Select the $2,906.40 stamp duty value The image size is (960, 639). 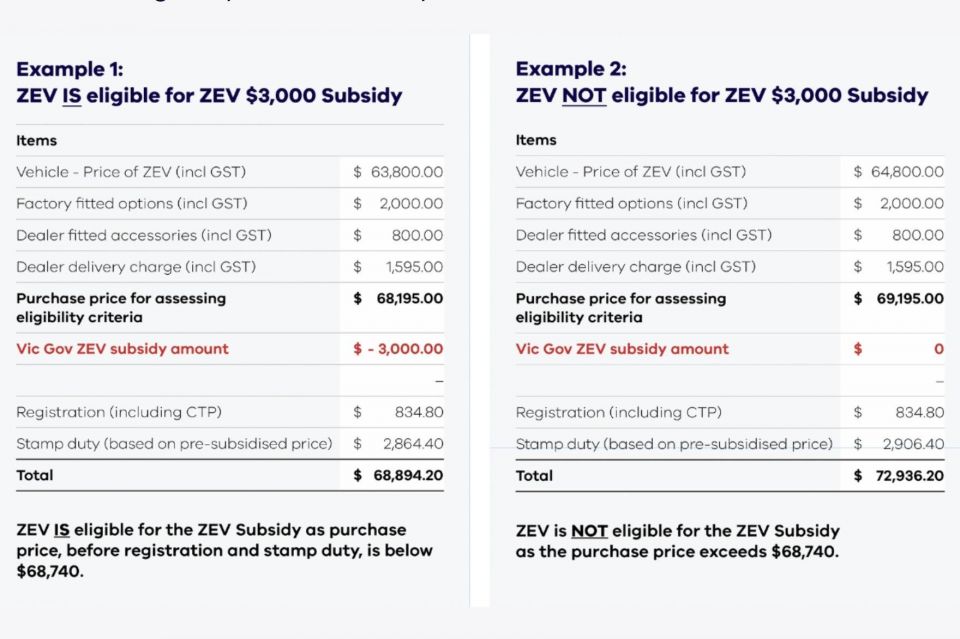(x=898, y=444)
